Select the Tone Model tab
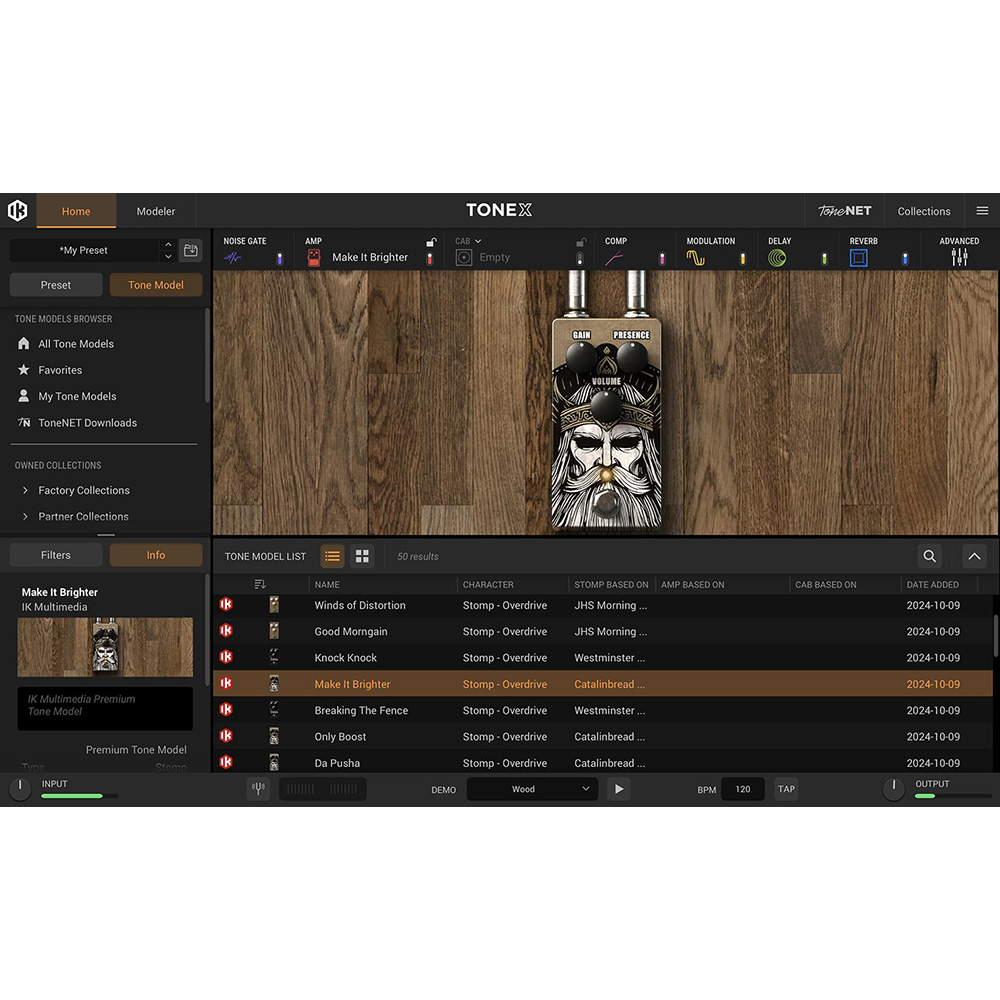 156,285
